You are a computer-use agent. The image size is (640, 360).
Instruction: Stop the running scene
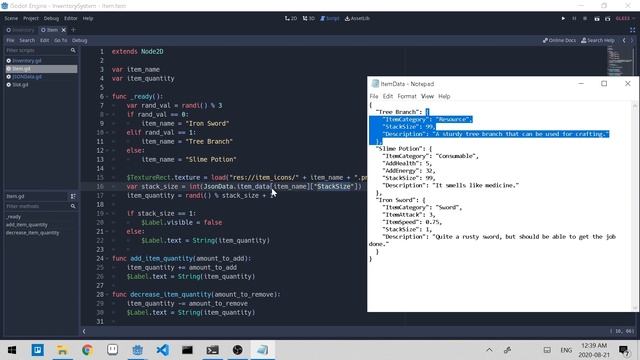click(x=585, y=18)
